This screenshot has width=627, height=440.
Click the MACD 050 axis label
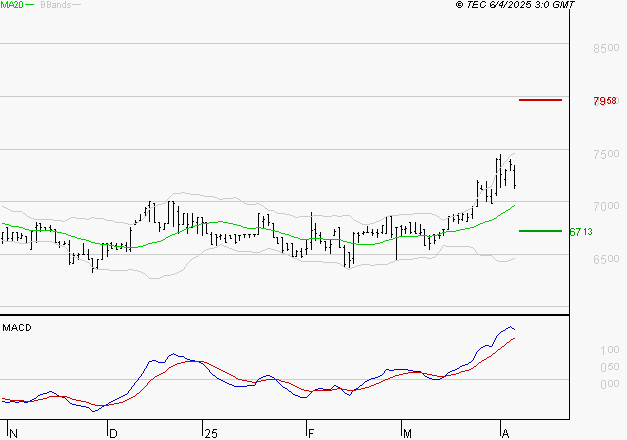610,367
